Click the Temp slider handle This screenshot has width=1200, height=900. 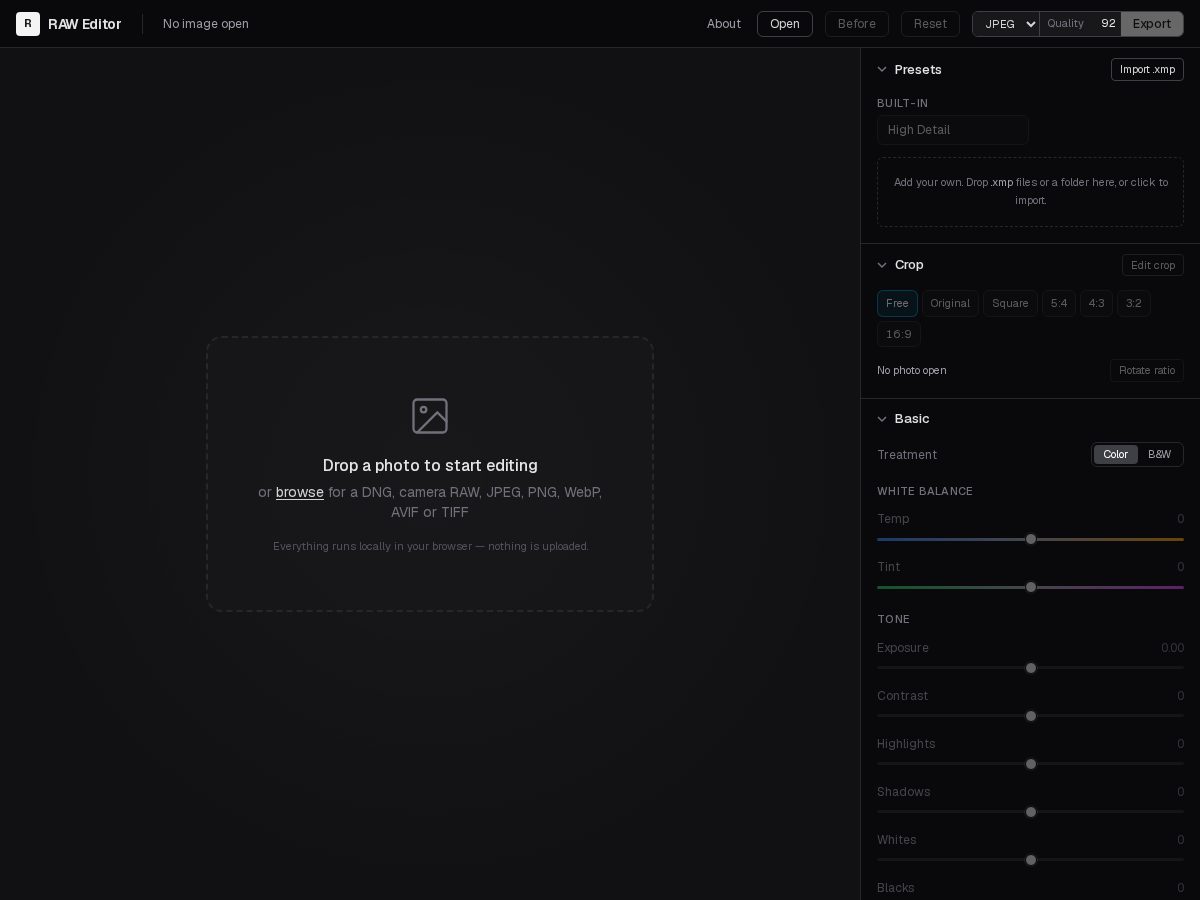coord(1031,539)
